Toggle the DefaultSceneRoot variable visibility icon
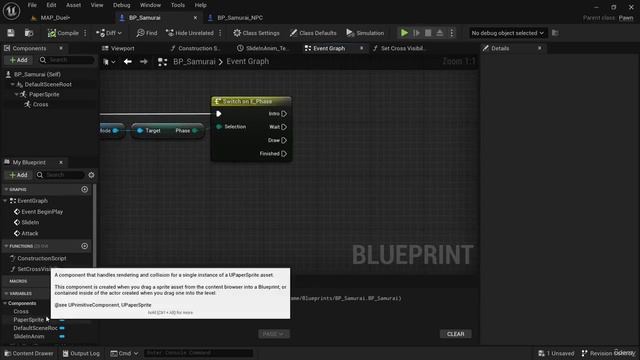This screenshot has width=640, height=360. (x=62, y=328)
